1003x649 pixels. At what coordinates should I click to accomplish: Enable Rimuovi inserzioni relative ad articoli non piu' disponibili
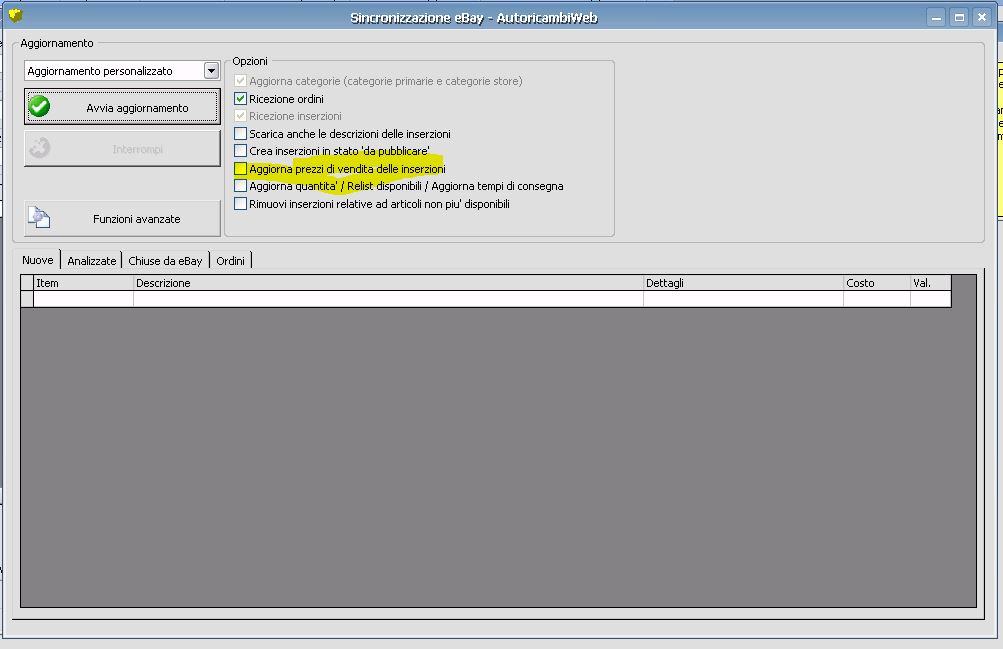tap(241, 204)
